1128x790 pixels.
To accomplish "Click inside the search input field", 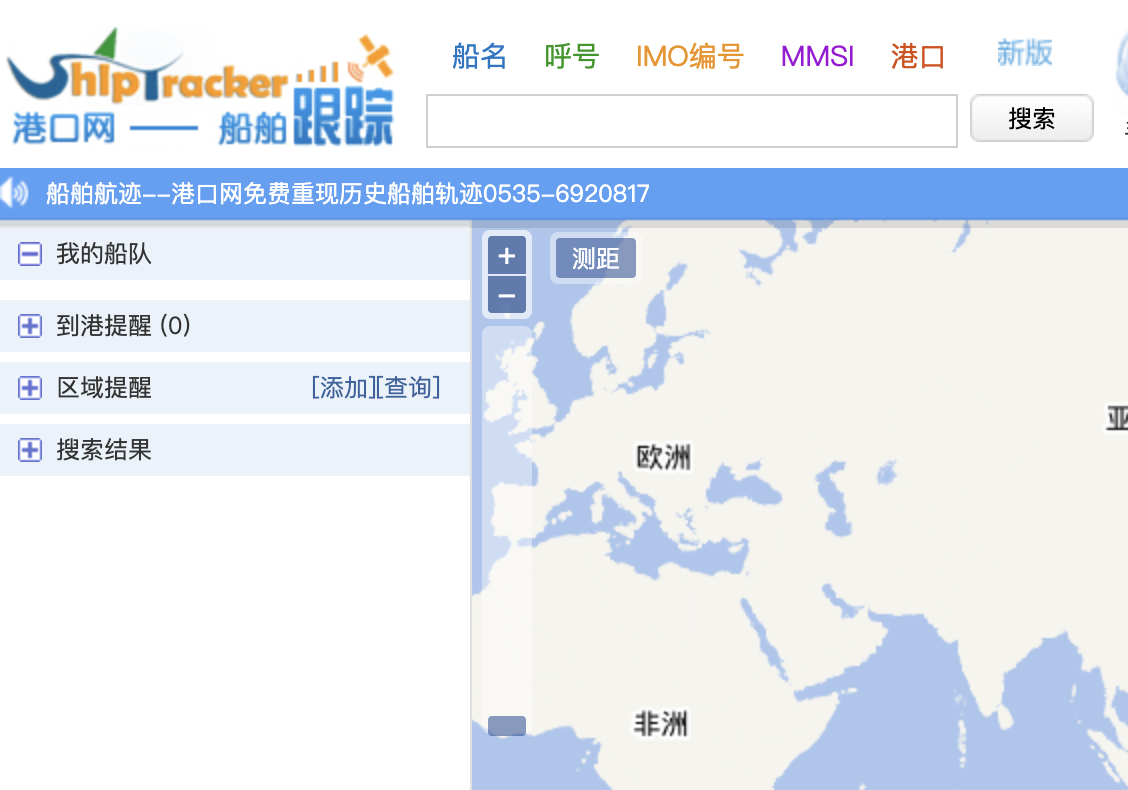I will coord(692,120).
